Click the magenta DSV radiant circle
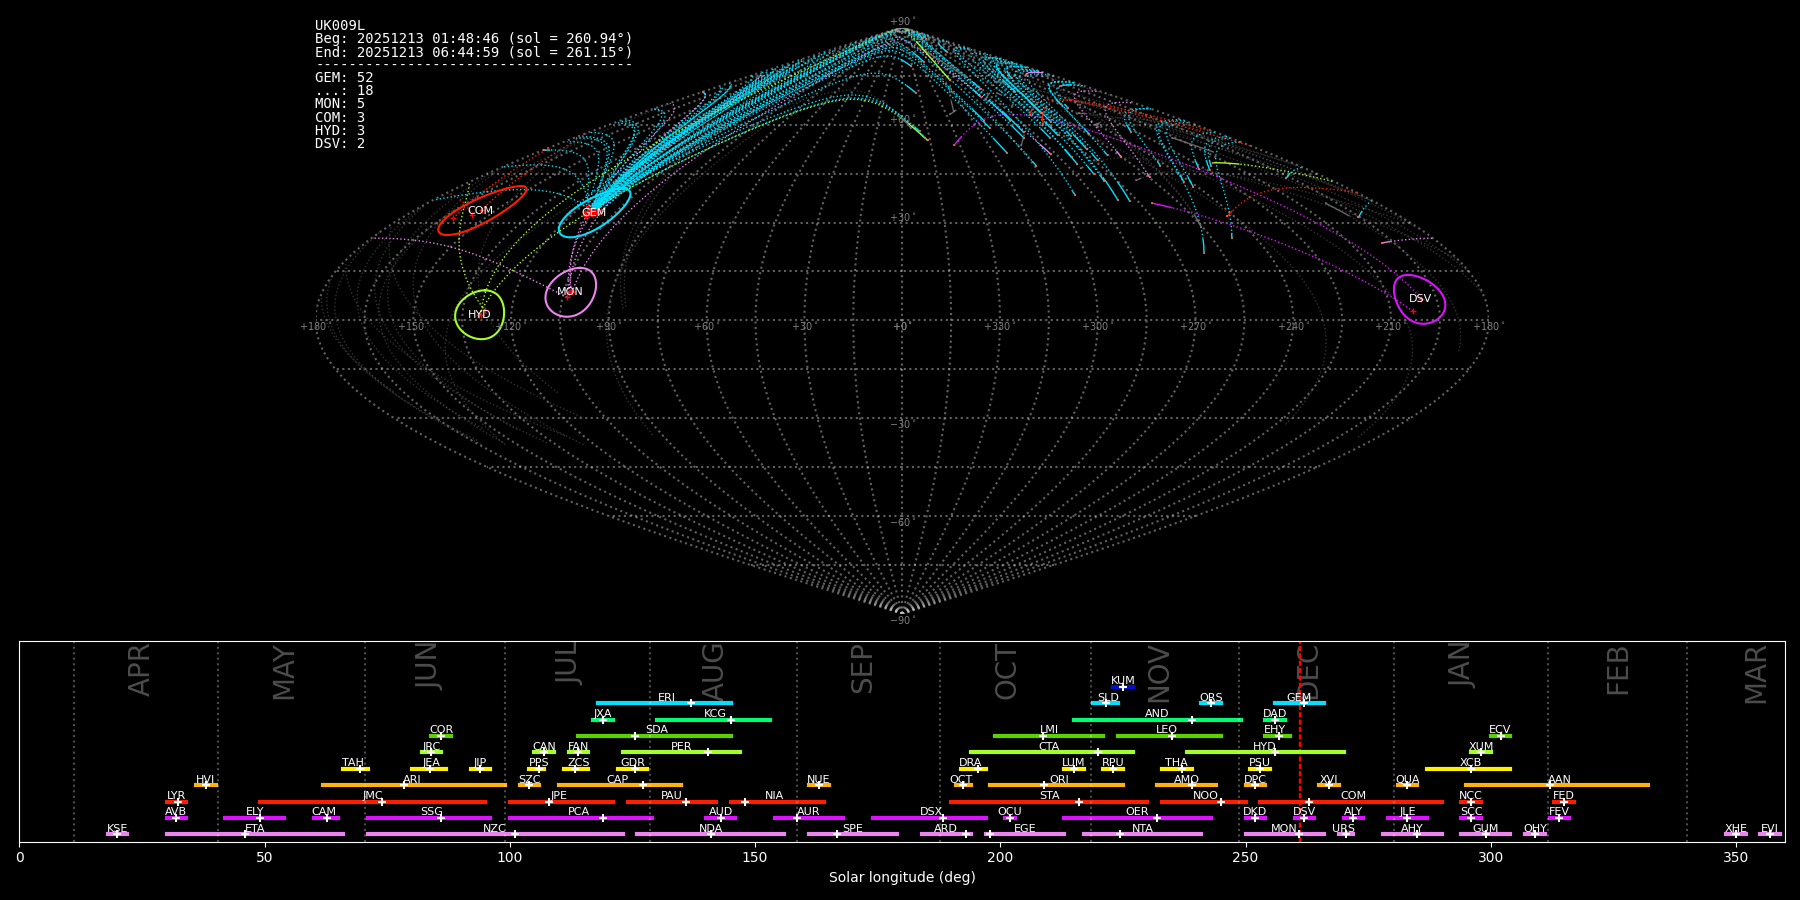 point(1419,299)
